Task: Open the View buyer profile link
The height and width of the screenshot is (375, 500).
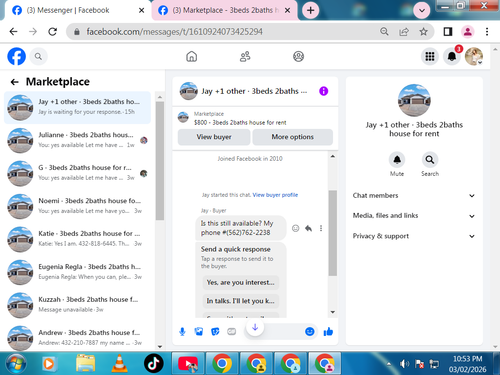Action: 275,195
